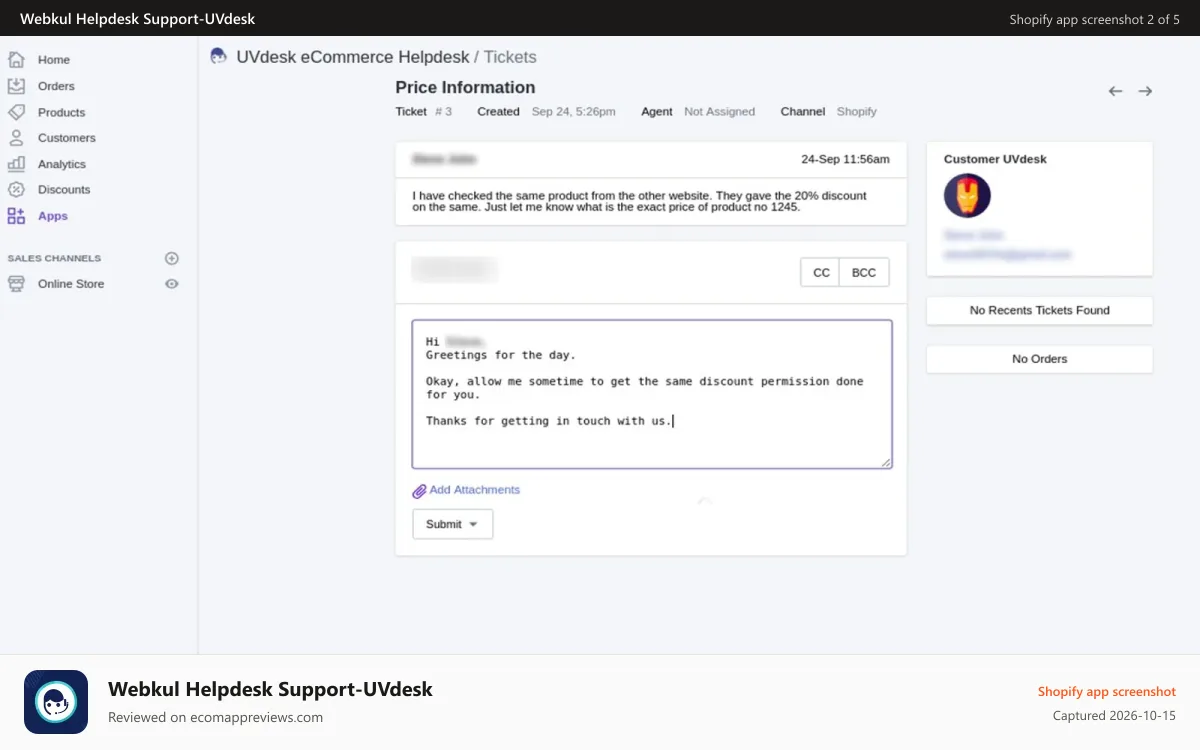The image size is (1200, 750).
Task: Click Shopify app screenshot label at bottom
Action: click(1107, 691)
